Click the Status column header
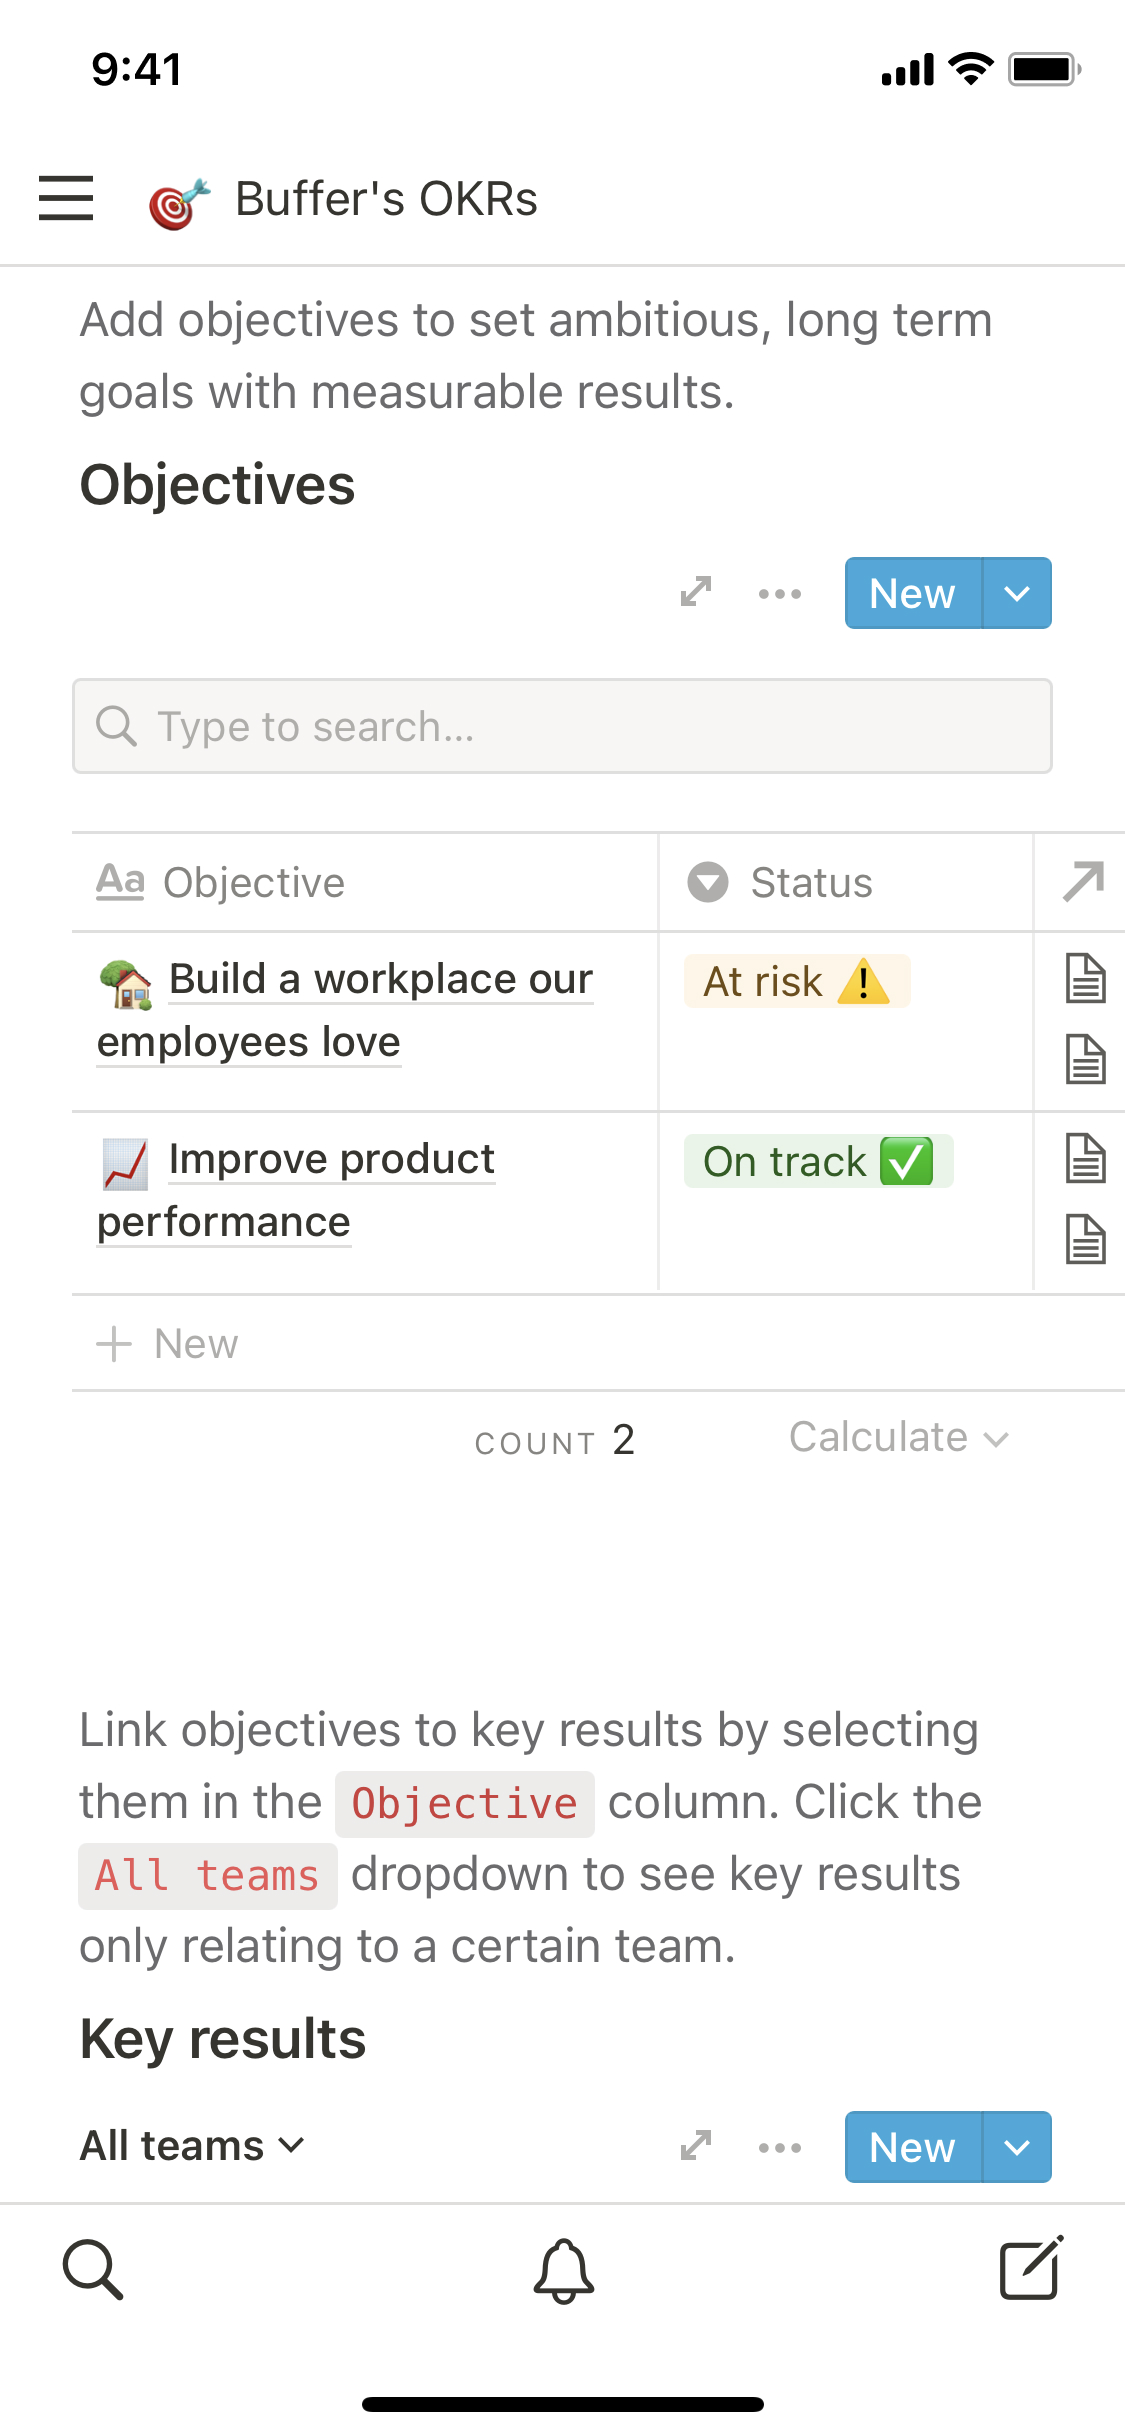 pyautogui.click(x=810, y=882)
